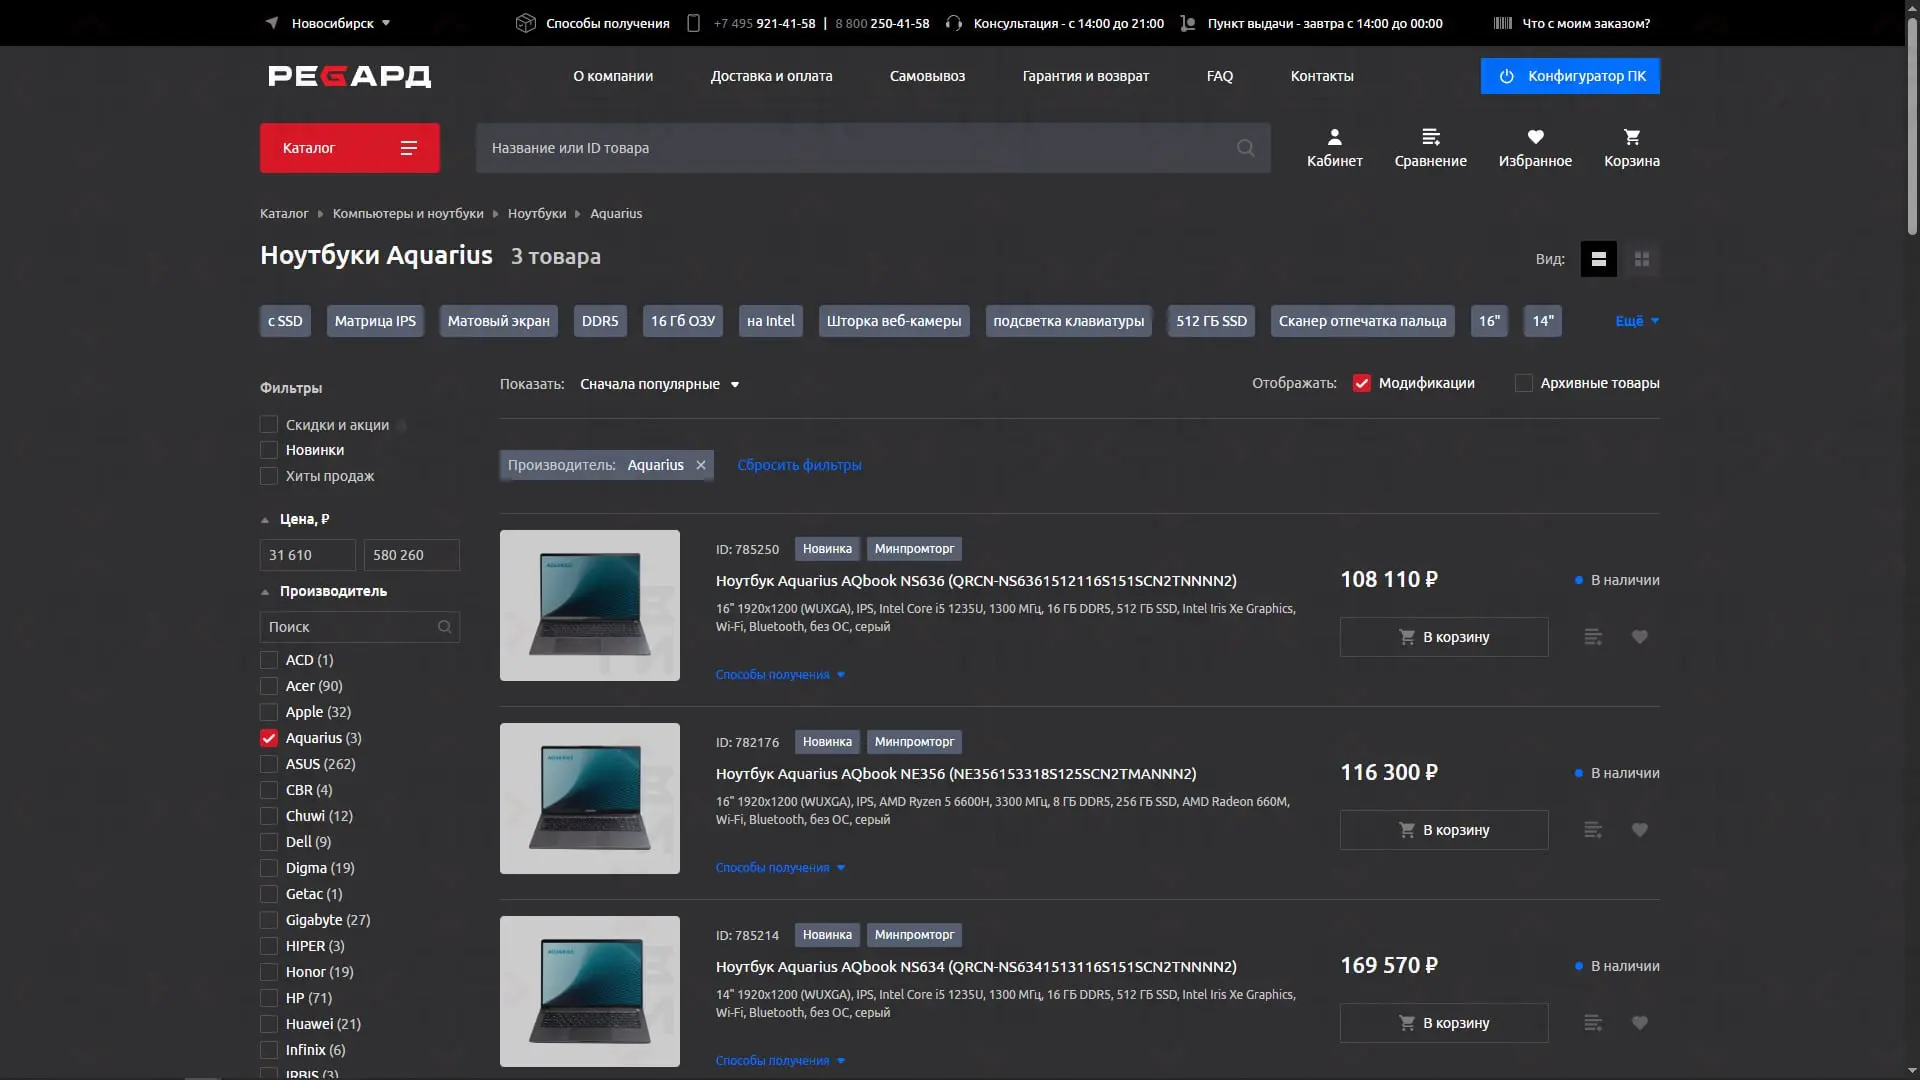The image size is (1920, 1080).
Task: Open the AQbook NS634 product title link
Action: tap(976, 967)
